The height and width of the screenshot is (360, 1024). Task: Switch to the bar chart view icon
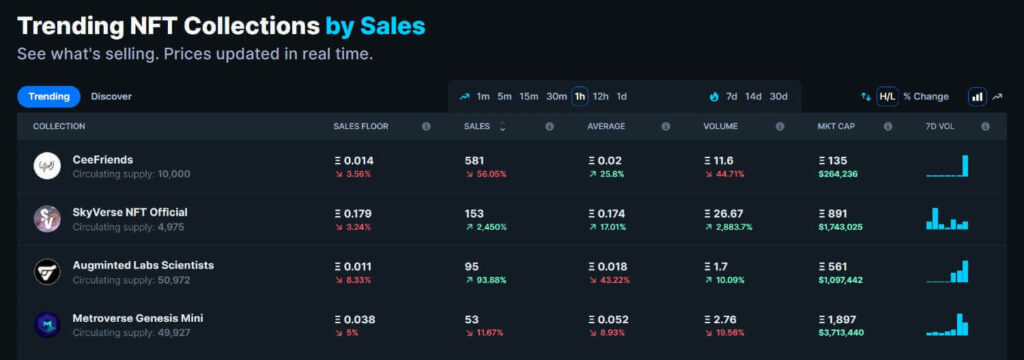(x=977, y=97)
